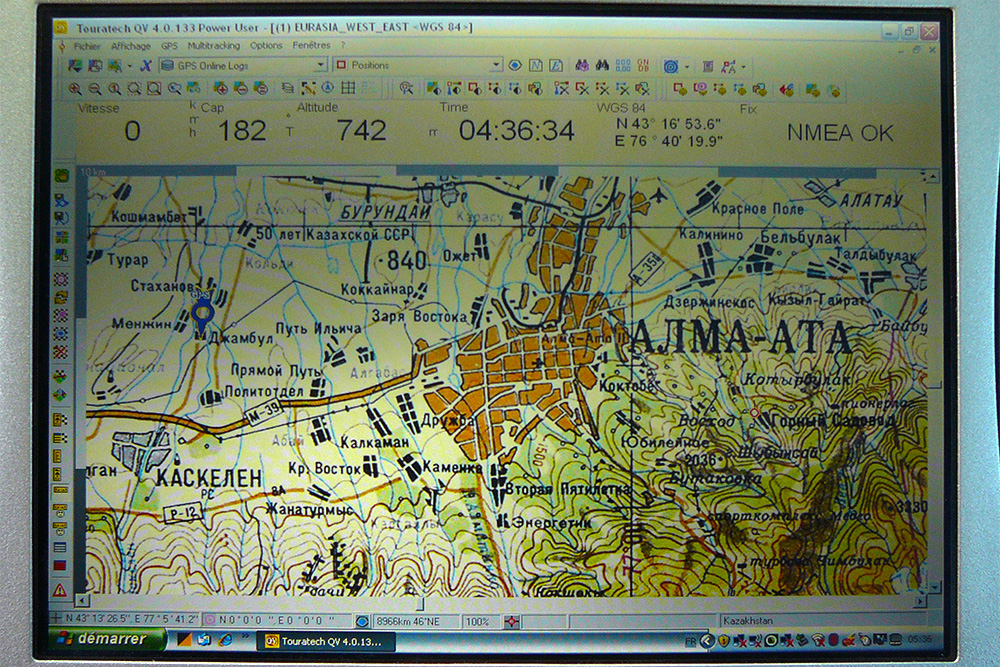The height and width of the screenshot is (667, 1000).
Task: Open the GPS menu
Action: (169, 46)
